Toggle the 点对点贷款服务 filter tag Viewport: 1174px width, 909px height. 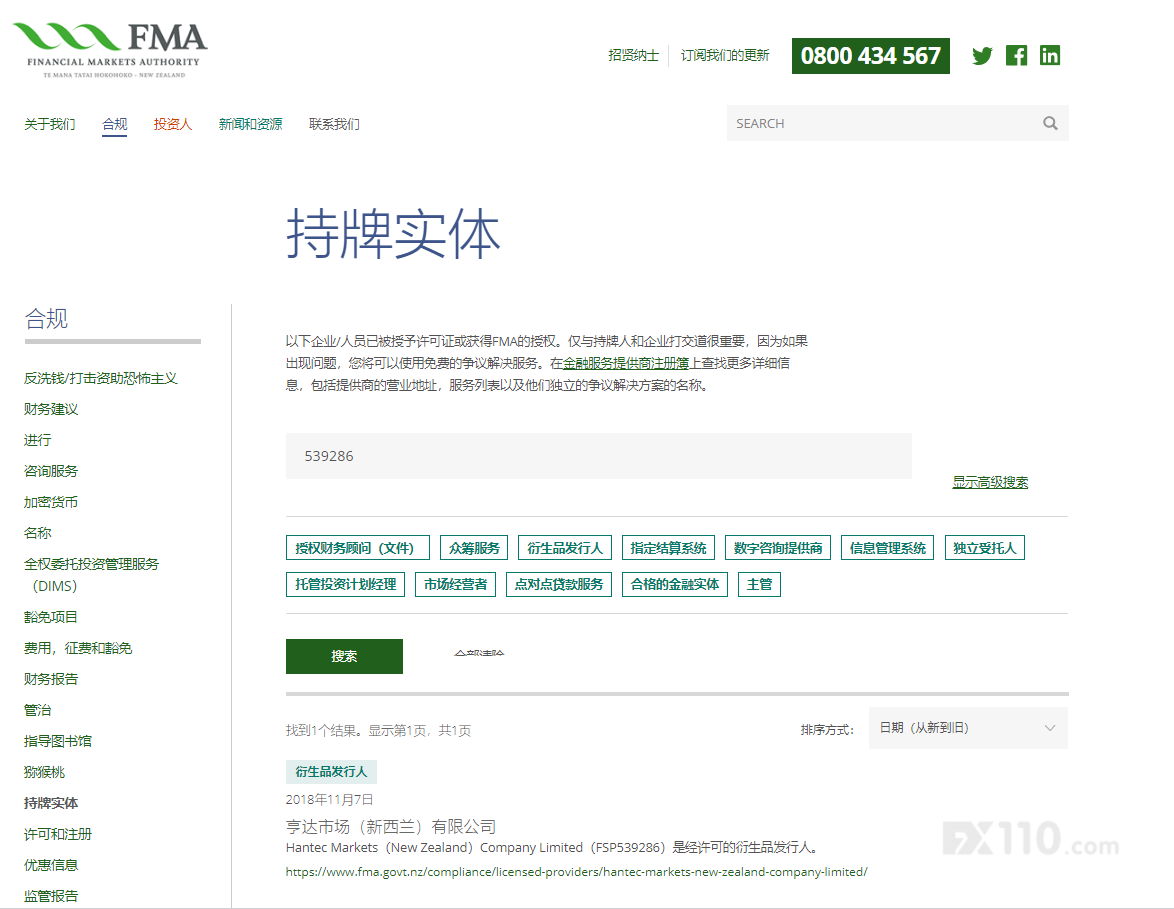click(x=559, y=584)
